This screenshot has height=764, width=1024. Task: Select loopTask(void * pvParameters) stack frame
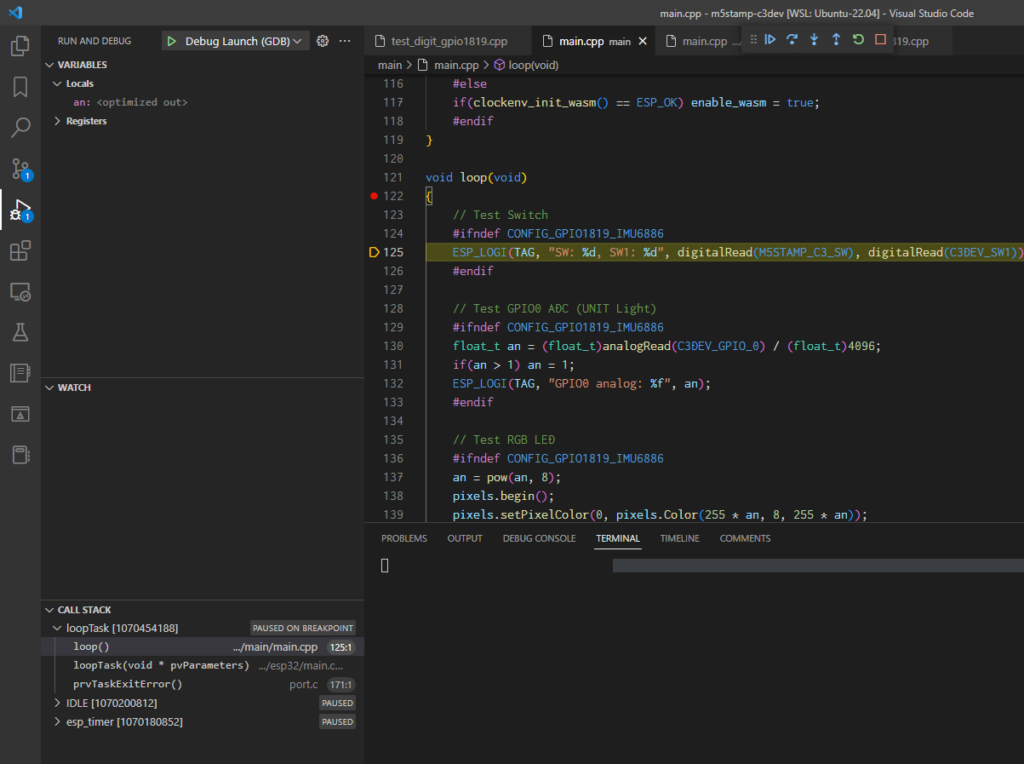tap(160, 666)
